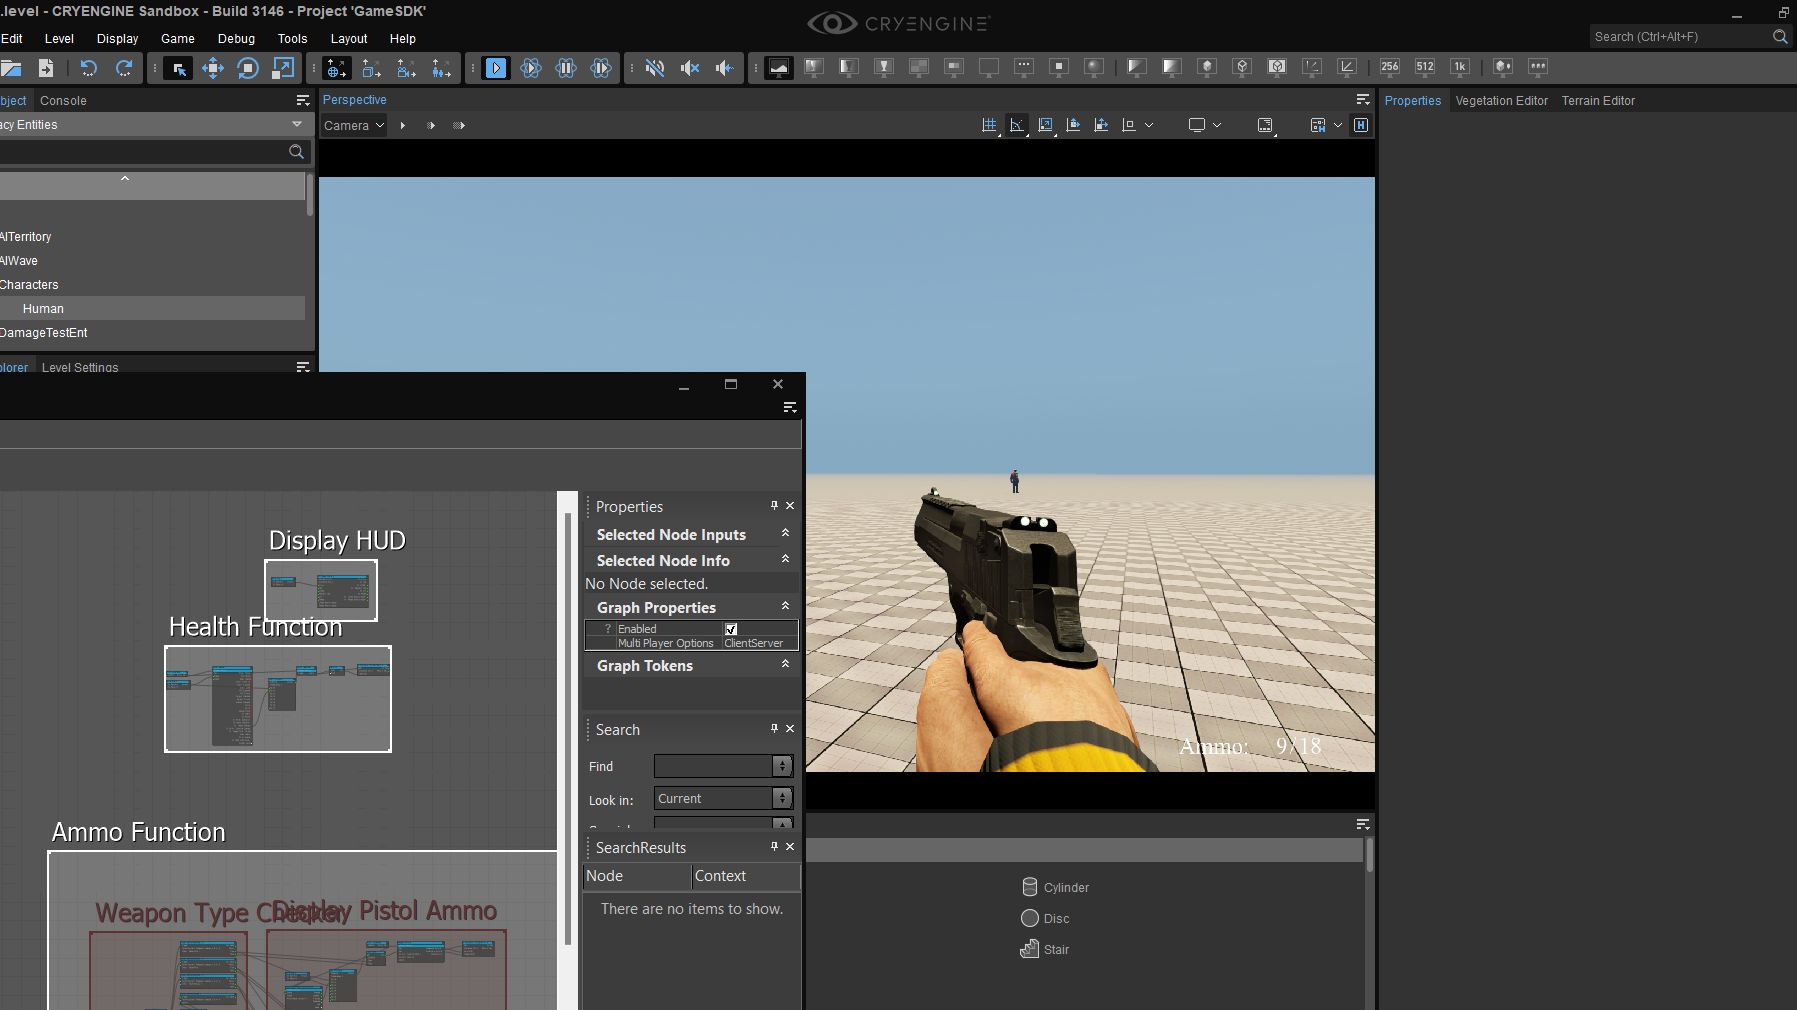Toggle angle snapping in the viewport toolbar

pos(1016,124)
